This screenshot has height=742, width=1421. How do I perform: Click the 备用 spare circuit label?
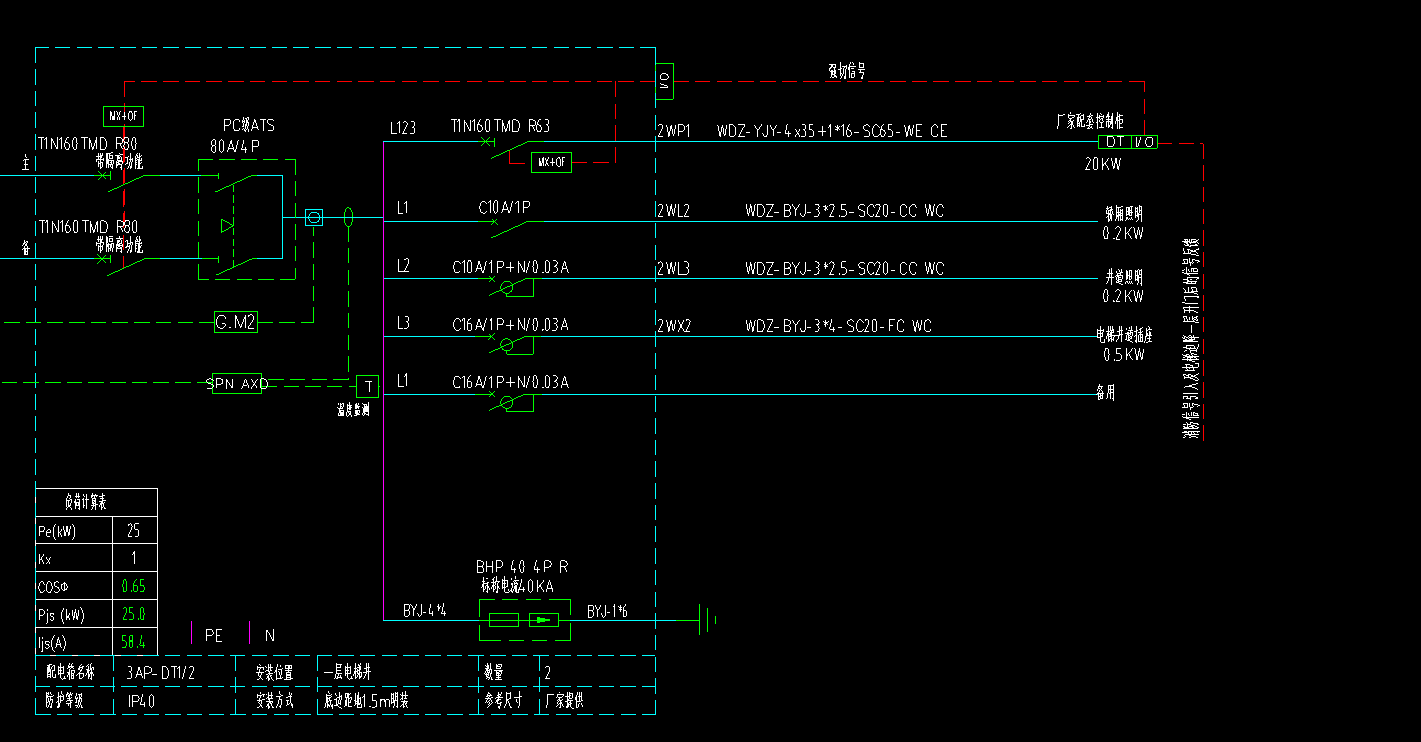click(x=1105, y=393)
